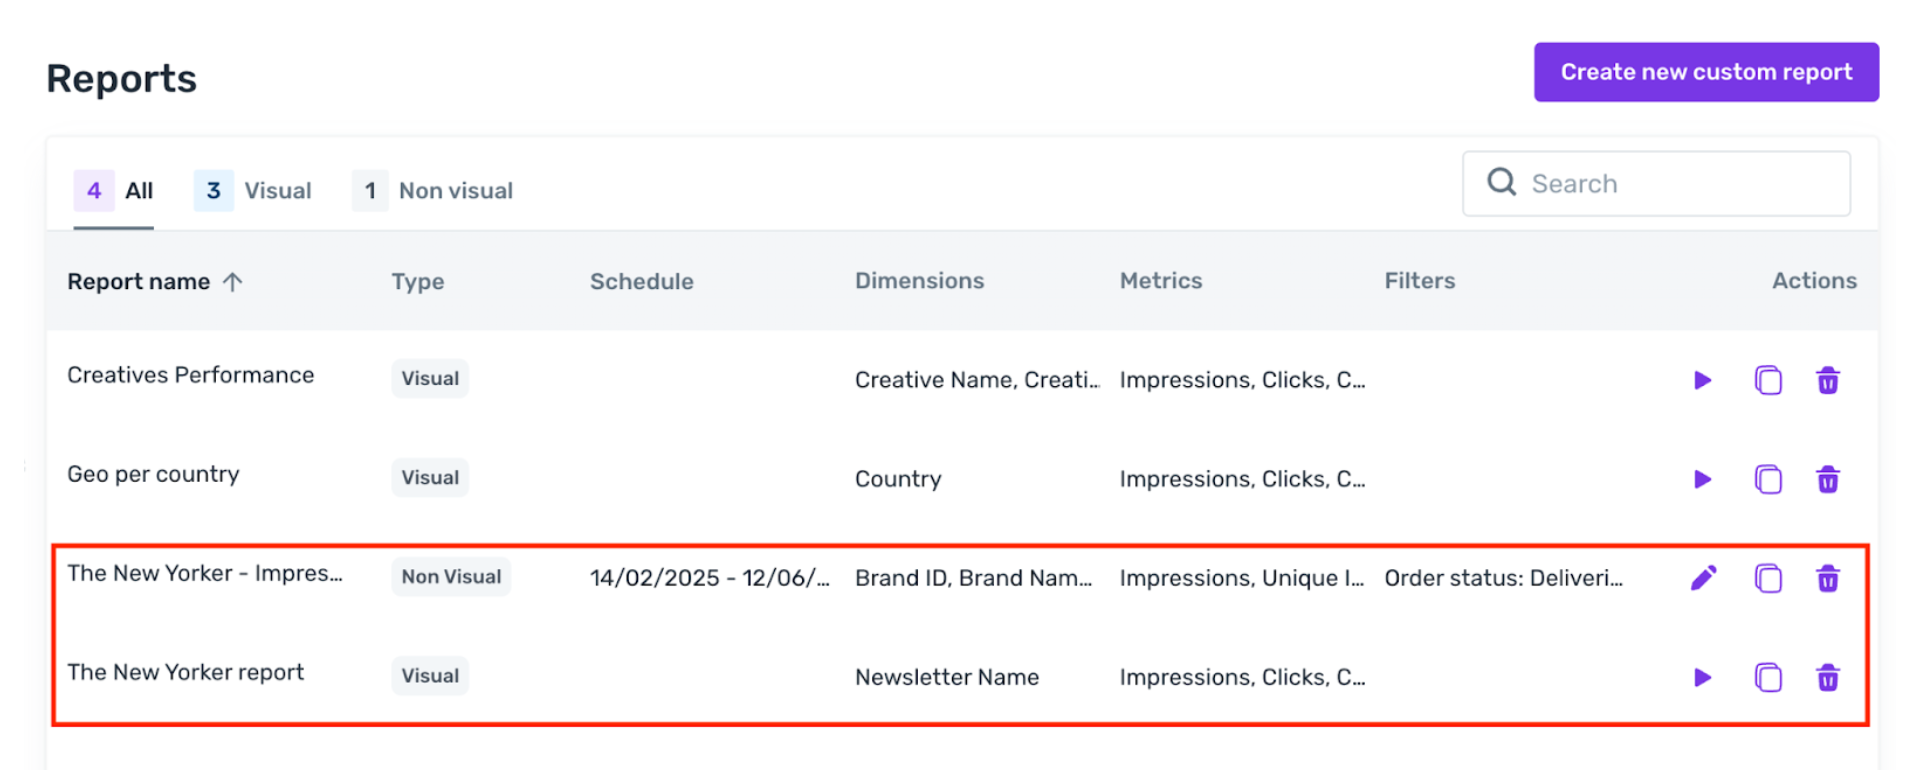
Task: Click Impressions, Unique I... metrics cell
Action: click(x=1242, y=578)
